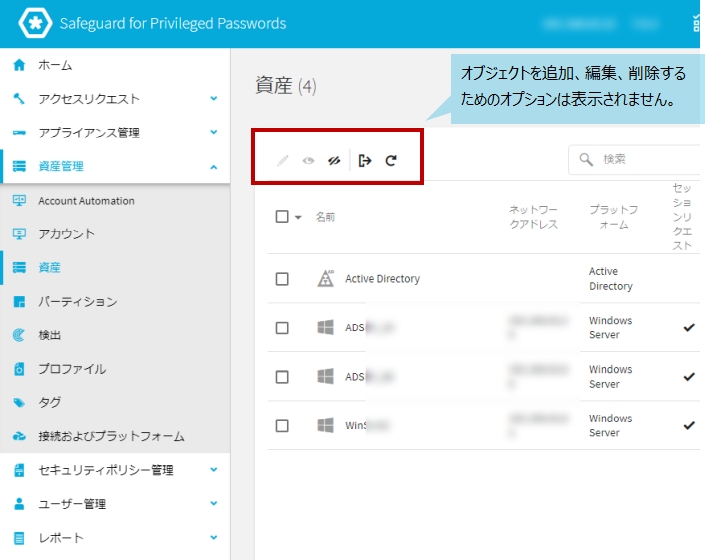Click the ユーザー管理 person icon
This screenshot has width=705, height=560.
point(19,504)
